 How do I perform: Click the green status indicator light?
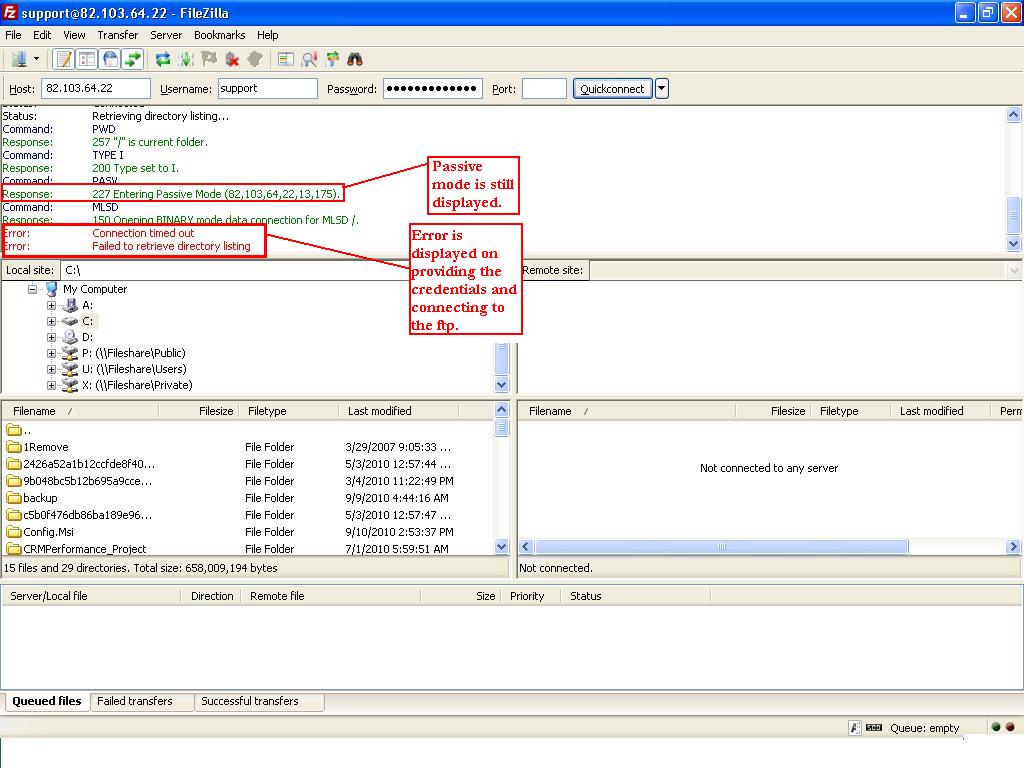click(996, 727)
